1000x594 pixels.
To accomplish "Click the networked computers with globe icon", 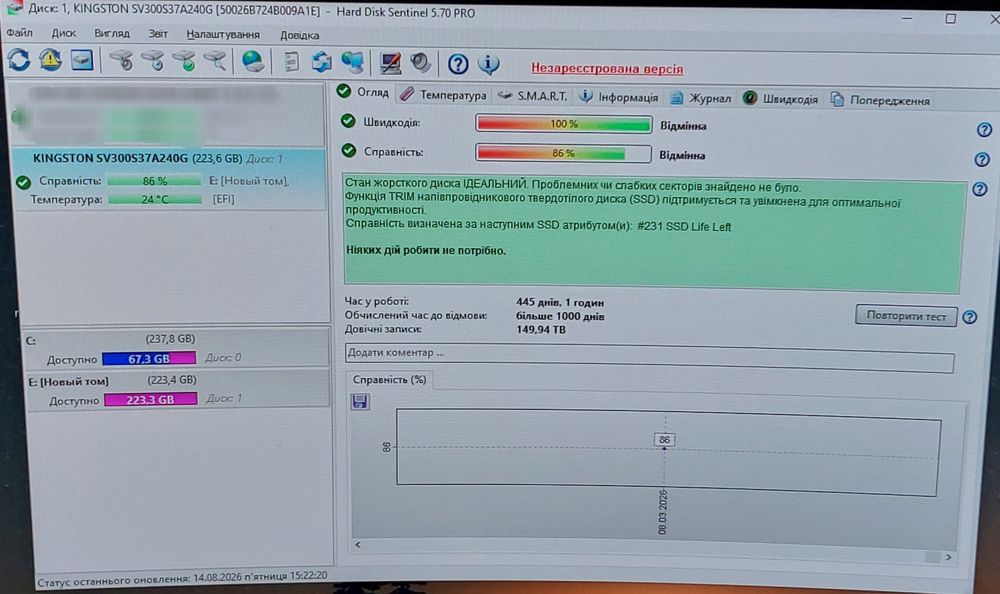I will [353, 63].
